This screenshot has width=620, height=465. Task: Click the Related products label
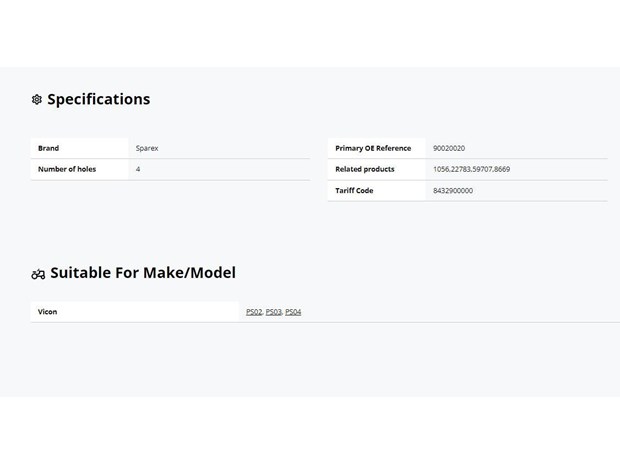[x=365, y=169]
